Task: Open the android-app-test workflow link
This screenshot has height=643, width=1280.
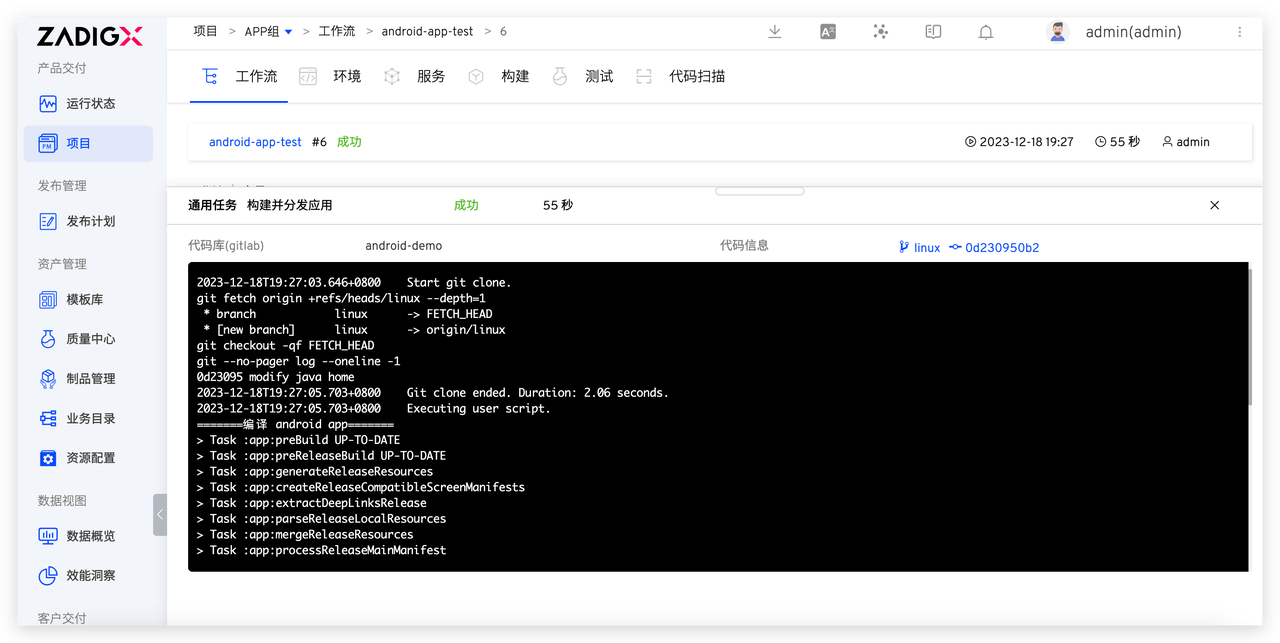Action: coord(255,142)
